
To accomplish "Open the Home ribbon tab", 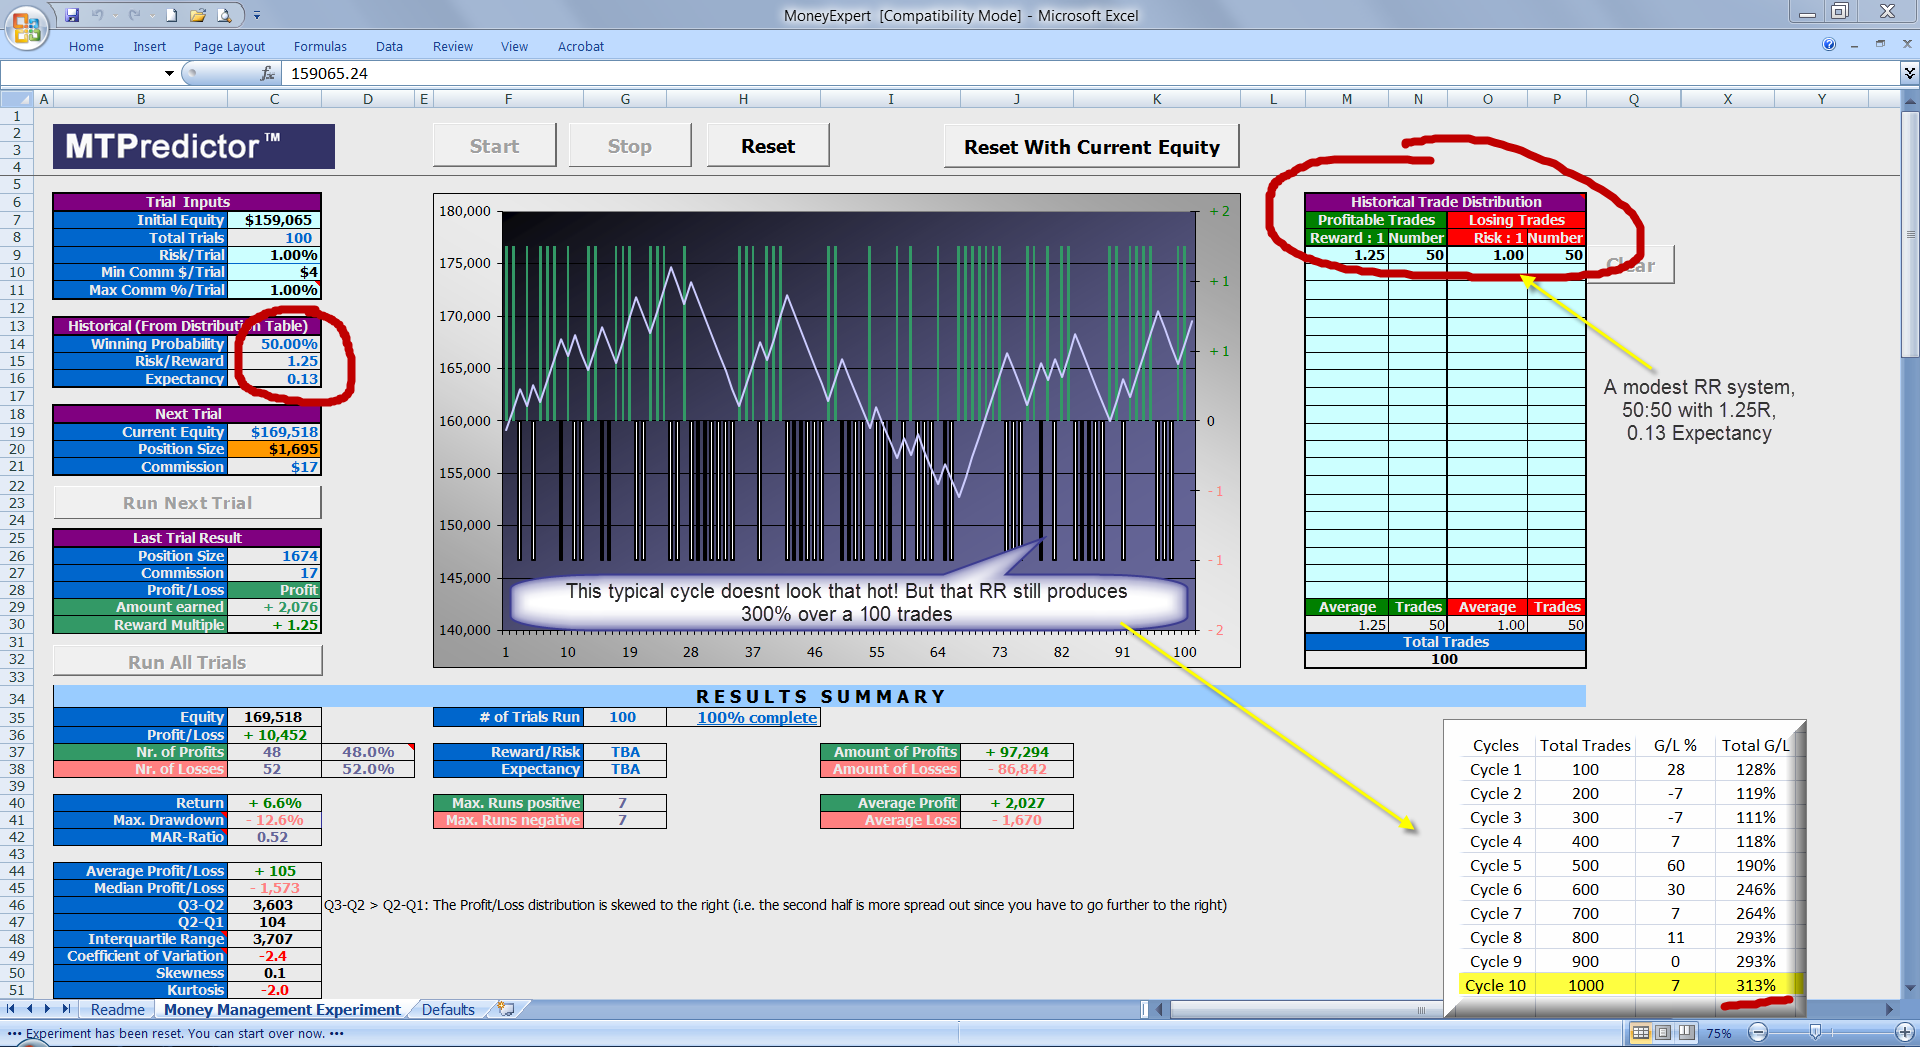I will [x=86, y=46].
